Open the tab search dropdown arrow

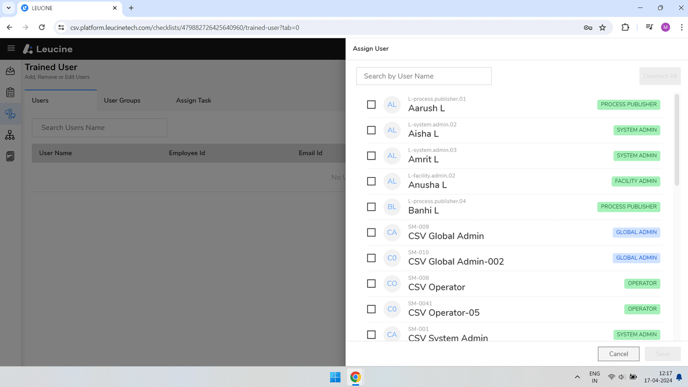pos(8,8)
